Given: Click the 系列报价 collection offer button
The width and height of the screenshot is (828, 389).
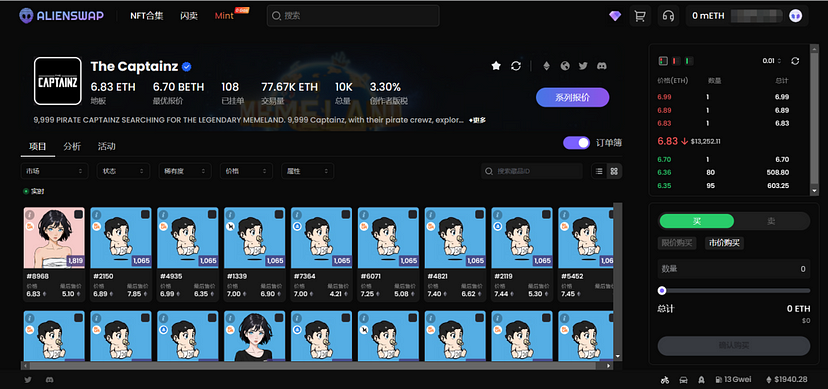Looking at the screenshot, I should 572,98.
